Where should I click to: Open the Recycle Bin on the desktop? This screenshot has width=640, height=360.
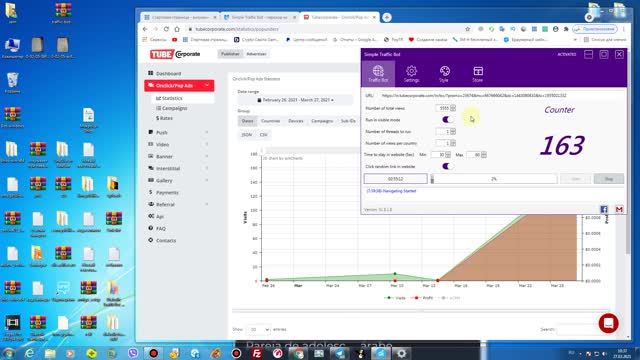coord(13,83)
